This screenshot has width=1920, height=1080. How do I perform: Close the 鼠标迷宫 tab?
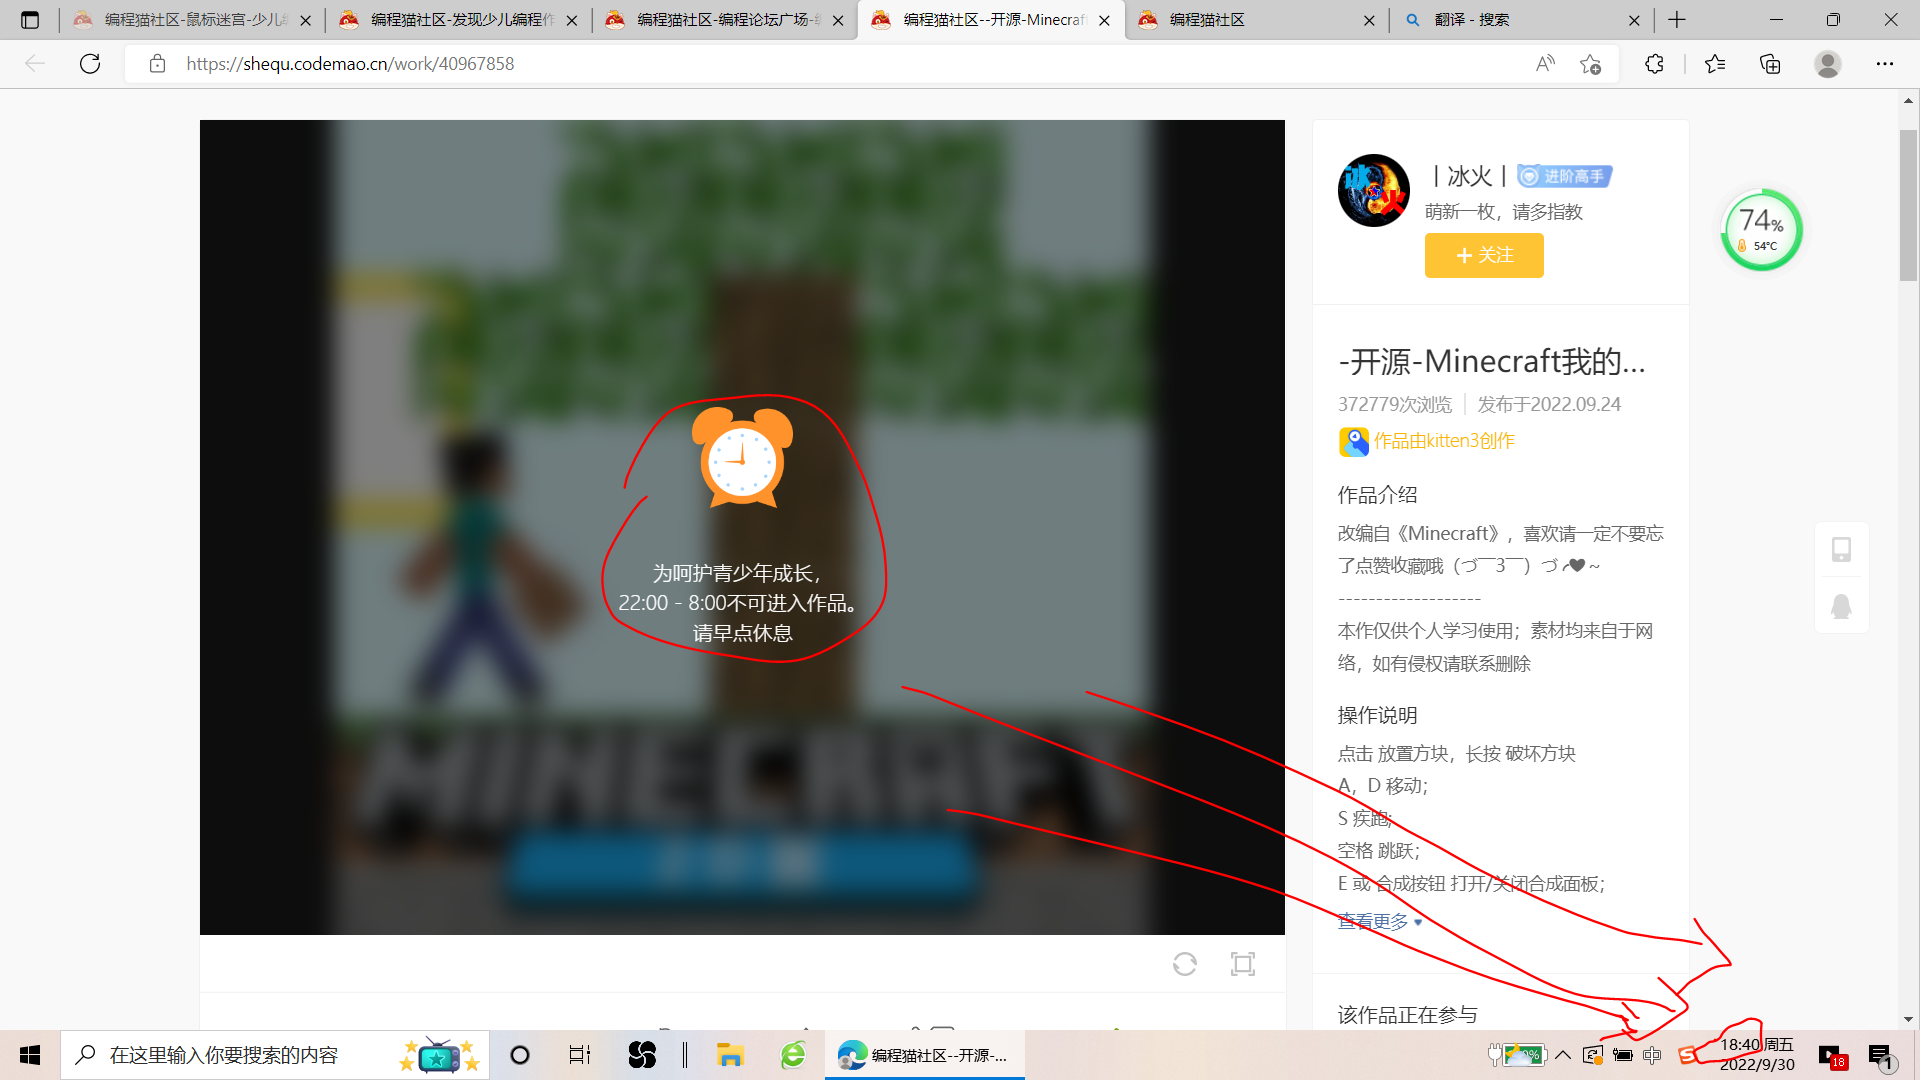pyautogui.click(x=306, y=20)
